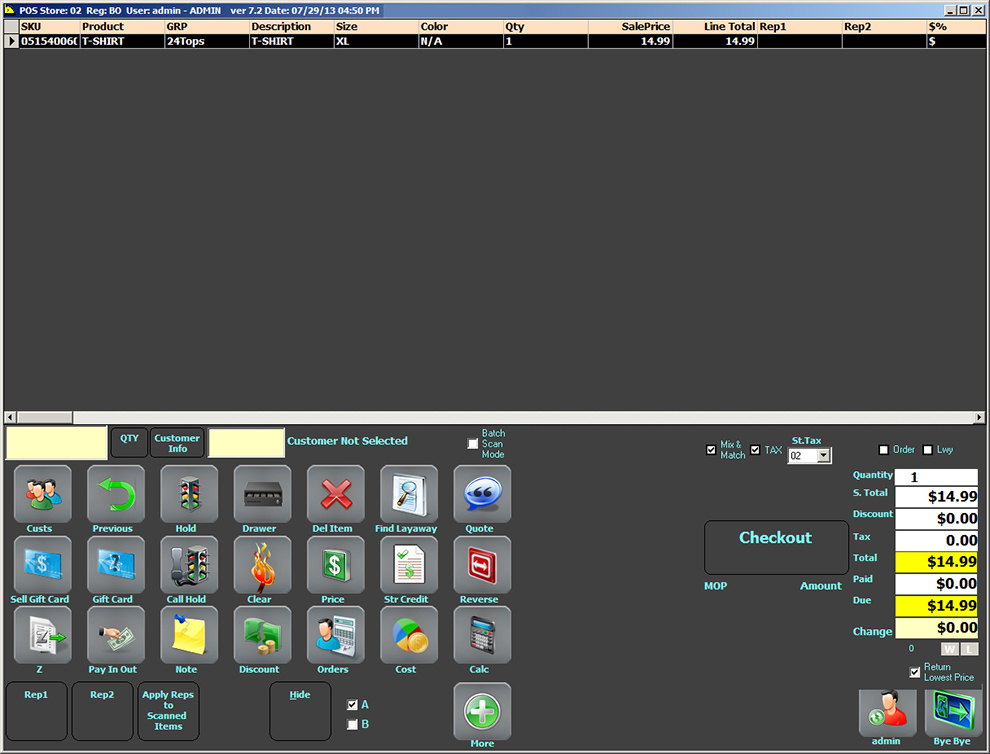Click the SKU entry input field
Image resolution: width=990 pixels, height=754 pixels.
click(x=56, y=443)
